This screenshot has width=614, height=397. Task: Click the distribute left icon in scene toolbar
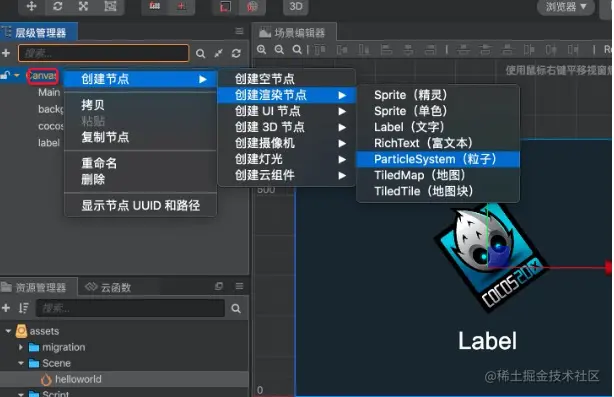point(529,50)
